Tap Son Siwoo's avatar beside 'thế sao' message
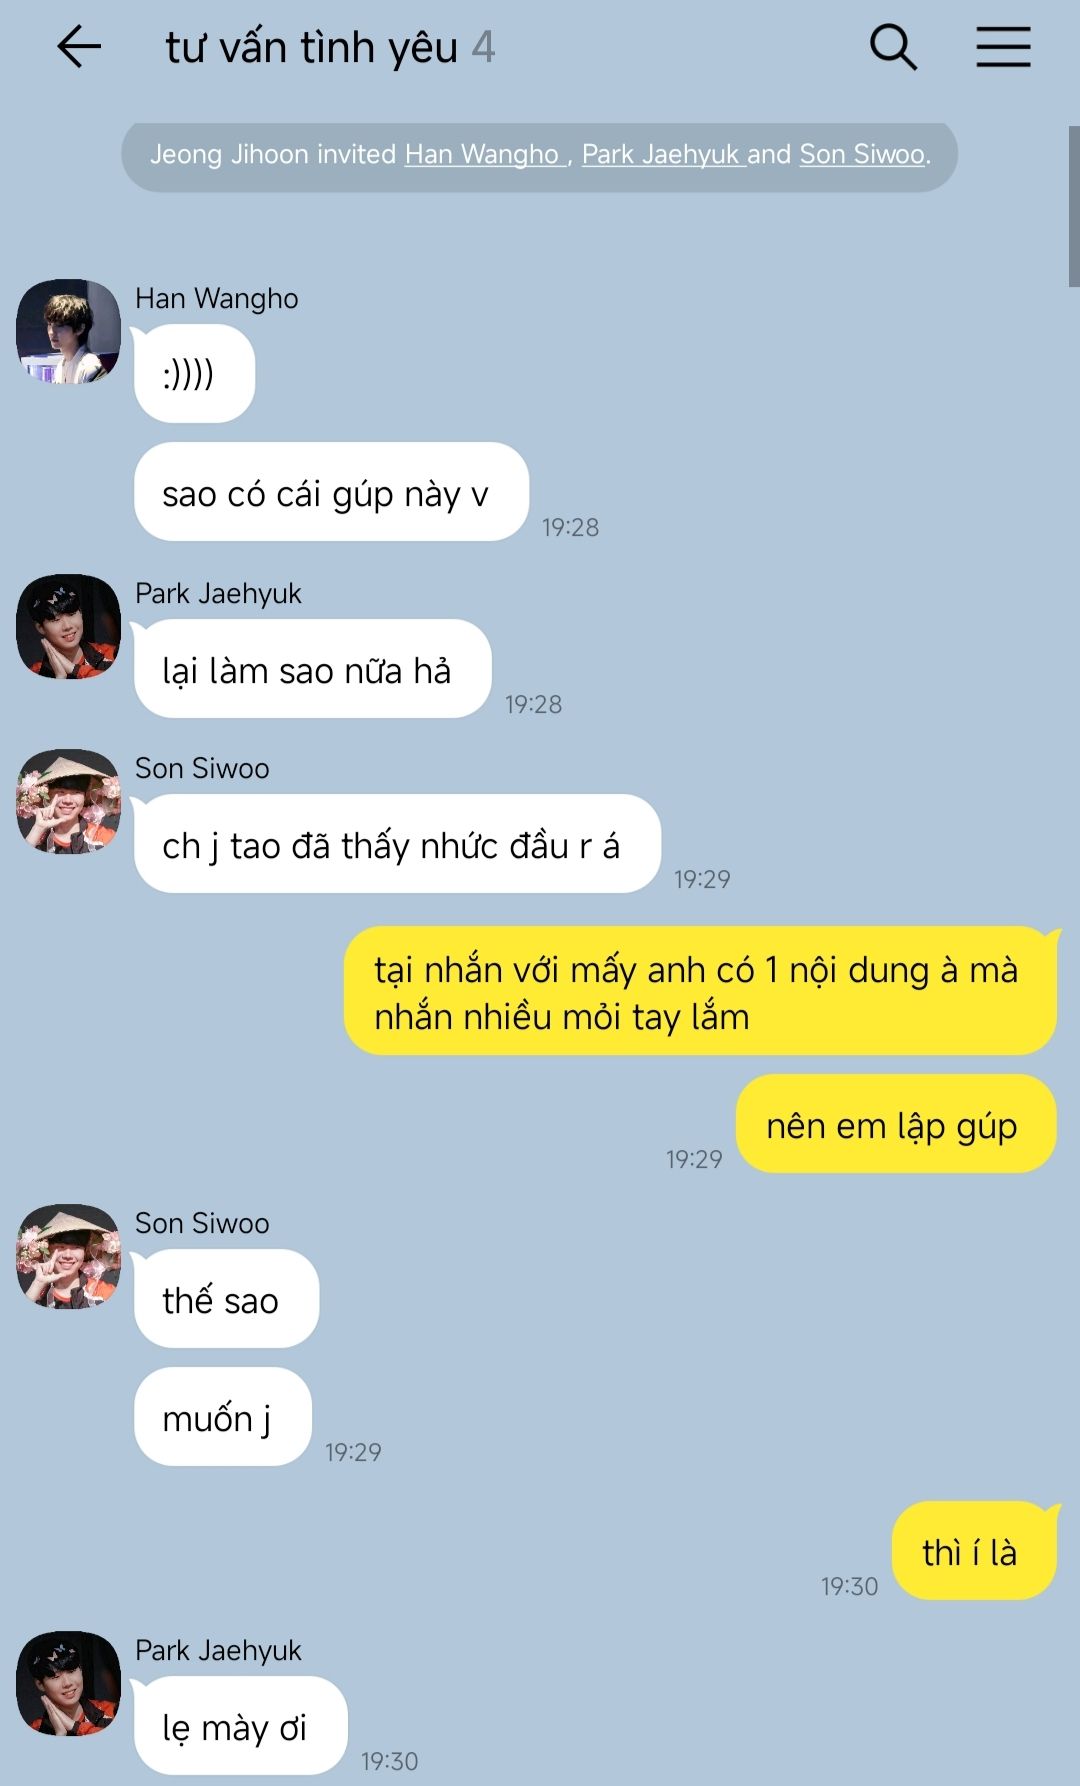The image size is (1080, 1786). click(x=68, y=1256)
